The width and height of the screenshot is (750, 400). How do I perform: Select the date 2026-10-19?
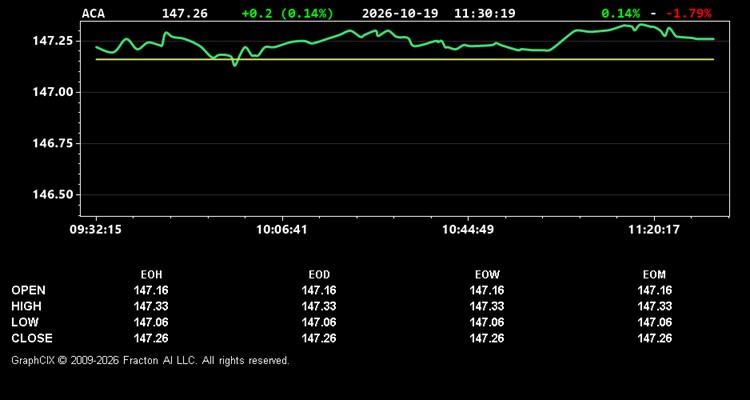click(400, 13)
